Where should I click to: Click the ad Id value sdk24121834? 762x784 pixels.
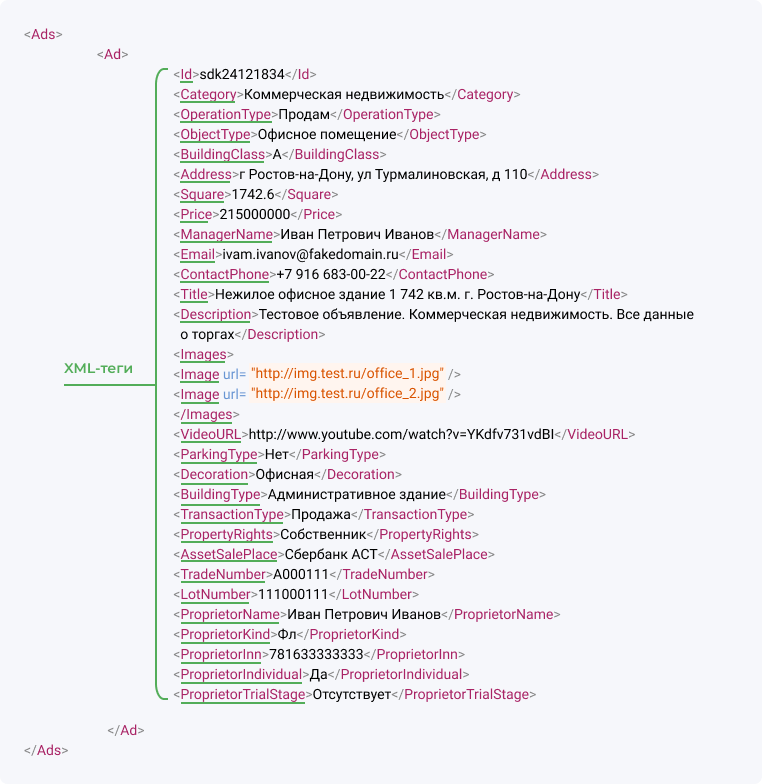[x=242, y=74]
